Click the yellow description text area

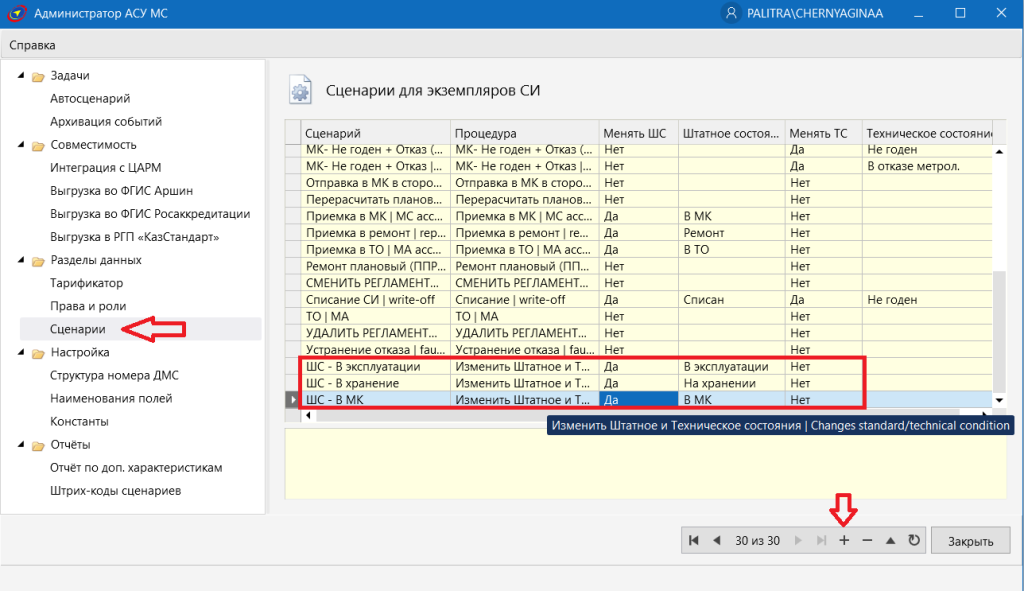tap(645, 464)
